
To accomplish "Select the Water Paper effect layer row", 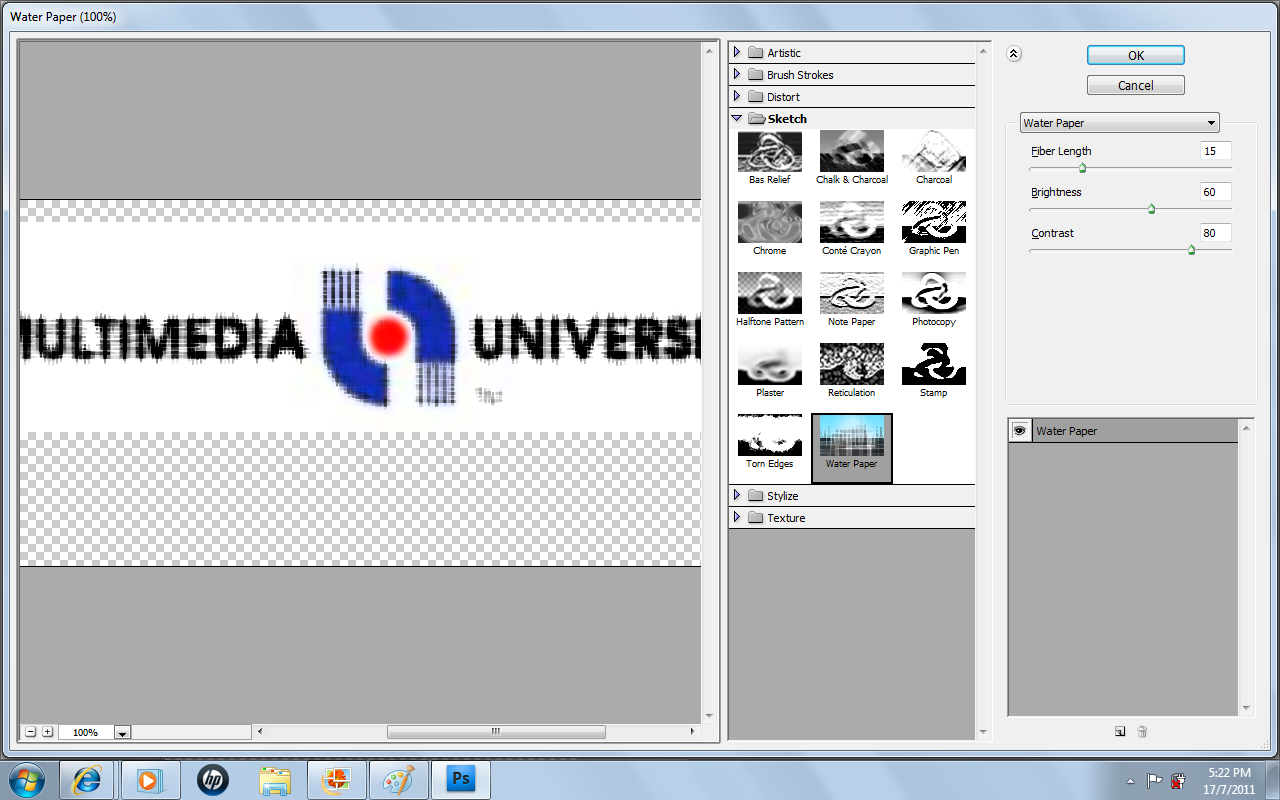I will pyautogui.click(x=1123, y=431).
